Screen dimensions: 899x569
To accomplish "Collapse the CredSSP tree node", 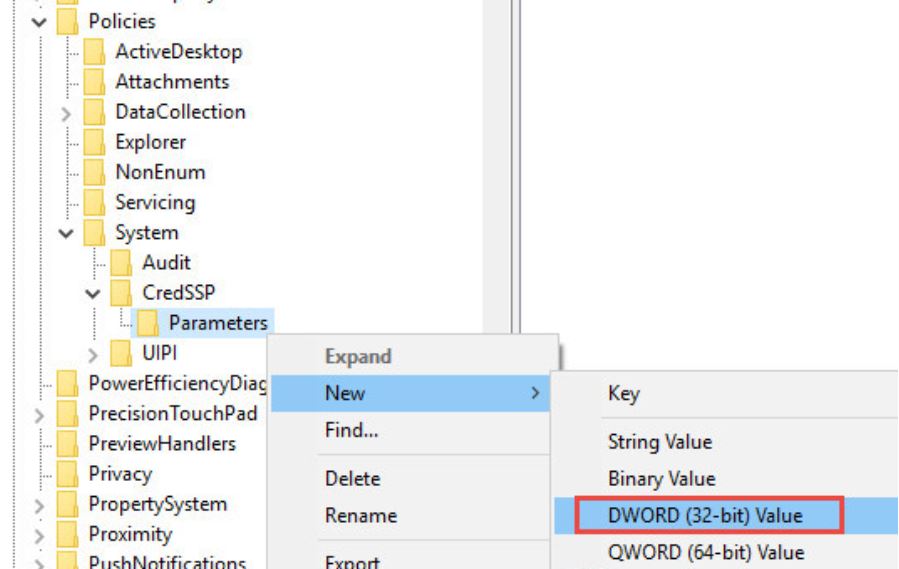I will click(x=93, y=294).
